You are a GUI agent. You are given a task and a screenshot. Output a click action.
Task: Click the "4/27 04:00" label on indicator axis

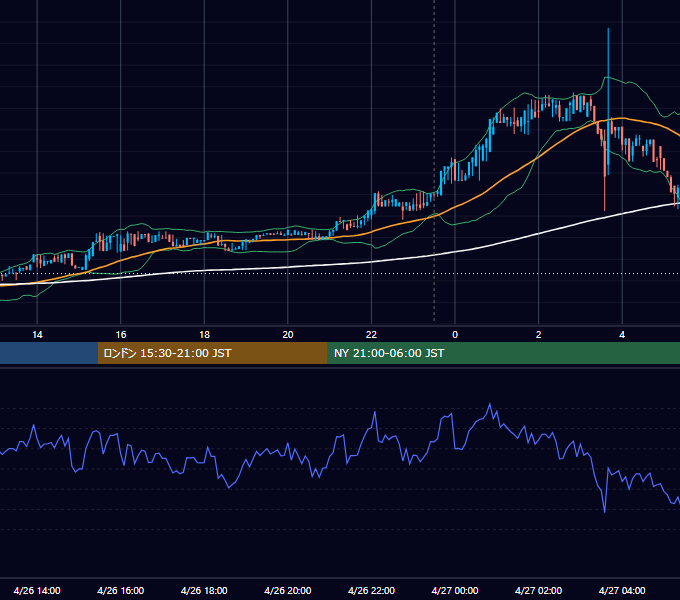coord(622,590)
